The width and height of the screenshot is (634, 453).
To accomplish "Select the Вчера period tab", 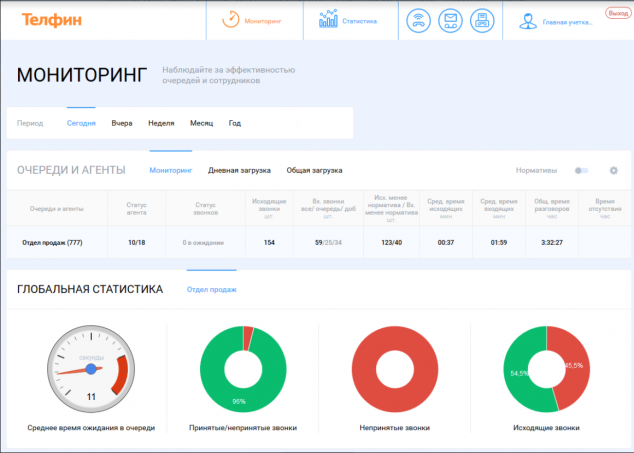I will click(122, 123).
